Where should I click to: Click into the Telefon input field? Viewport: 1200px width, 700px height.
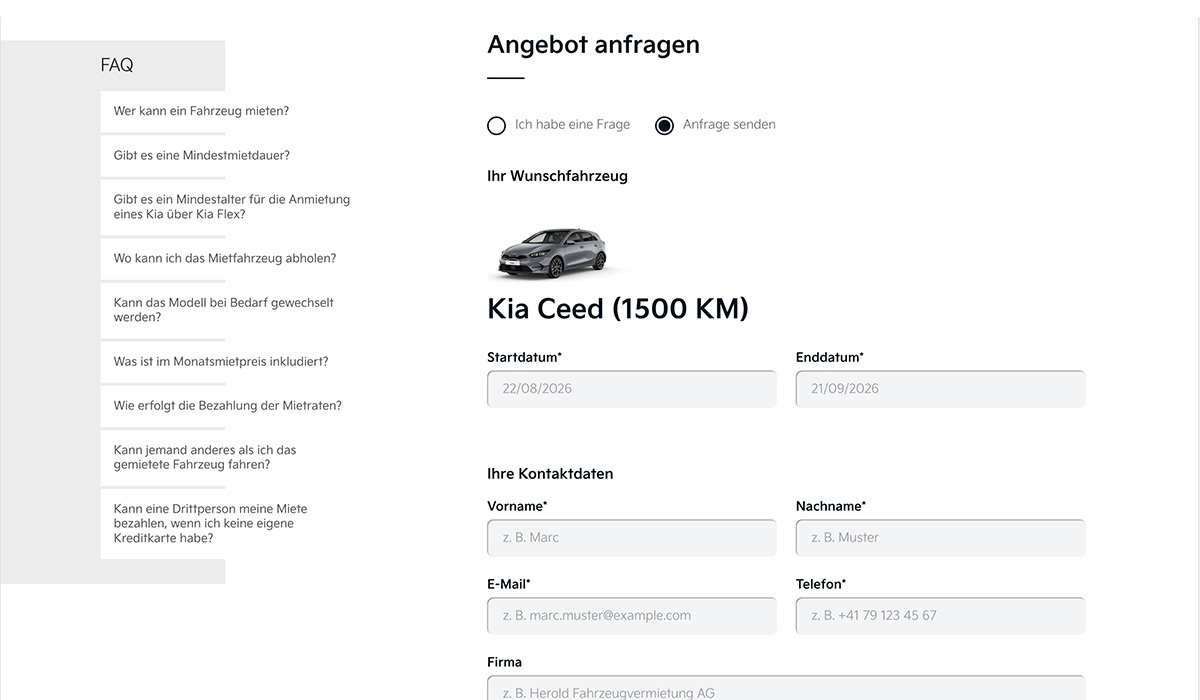tap(941, 616)
